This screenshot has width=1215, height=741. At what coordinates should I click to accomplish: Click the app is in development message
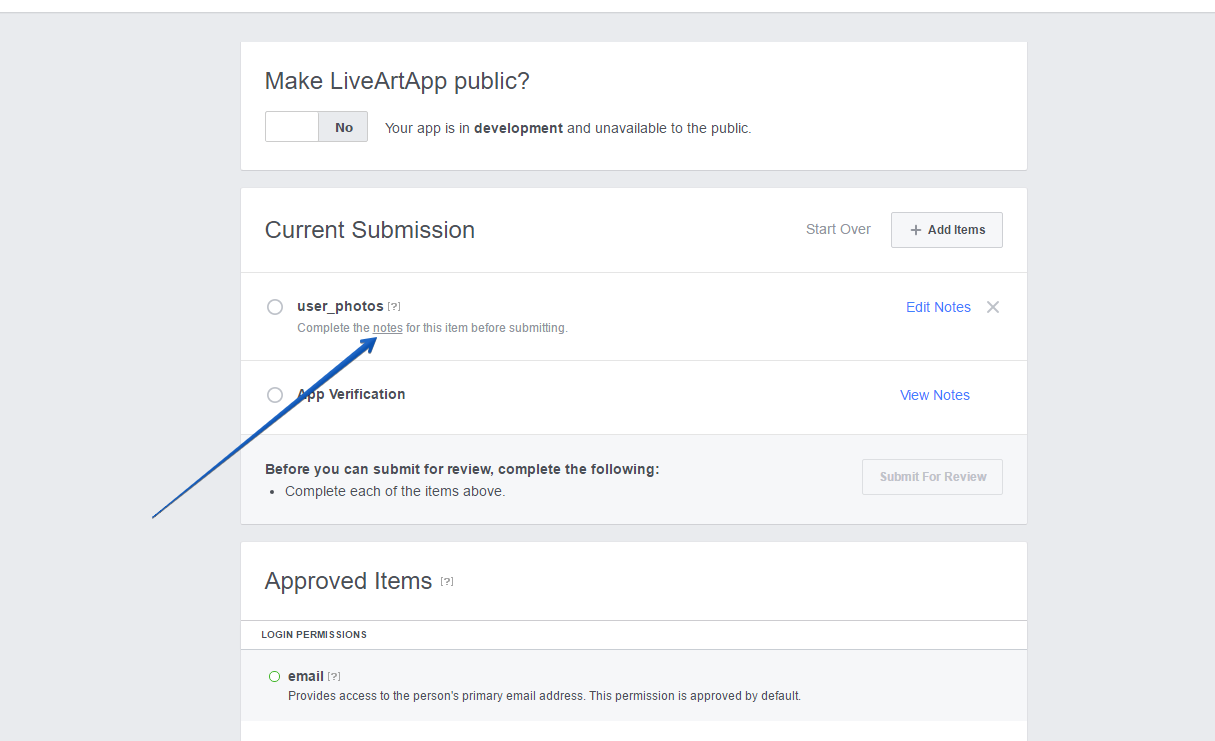[568, 128]
